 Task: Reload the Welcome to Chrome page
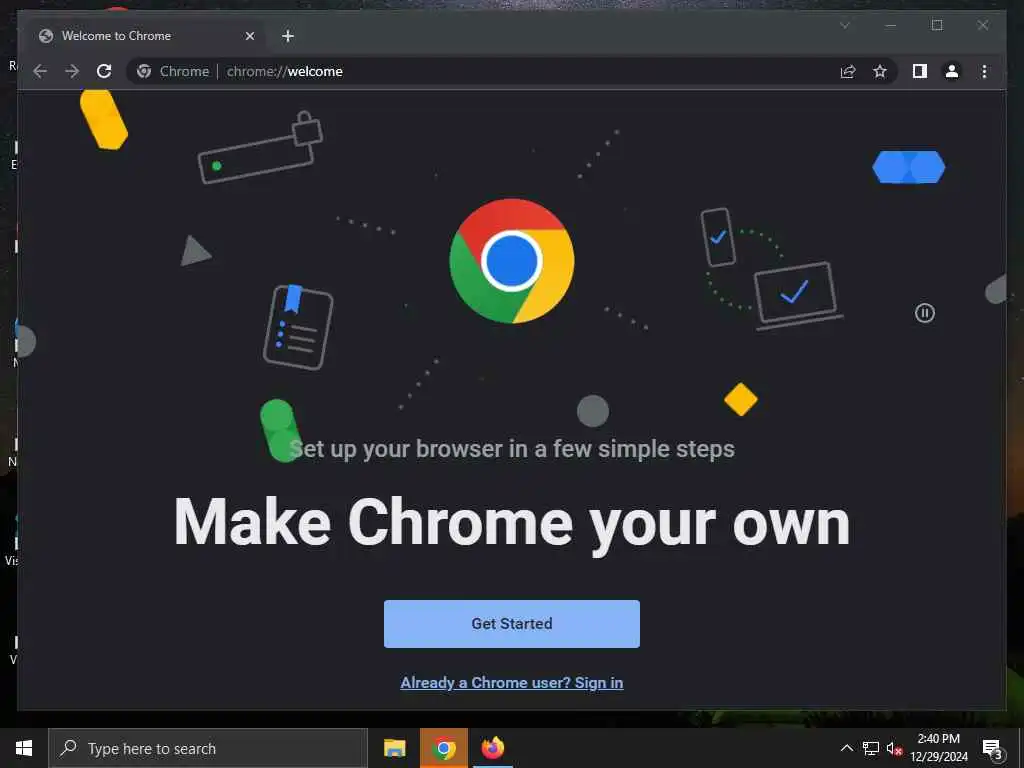(x=104, y=71)
